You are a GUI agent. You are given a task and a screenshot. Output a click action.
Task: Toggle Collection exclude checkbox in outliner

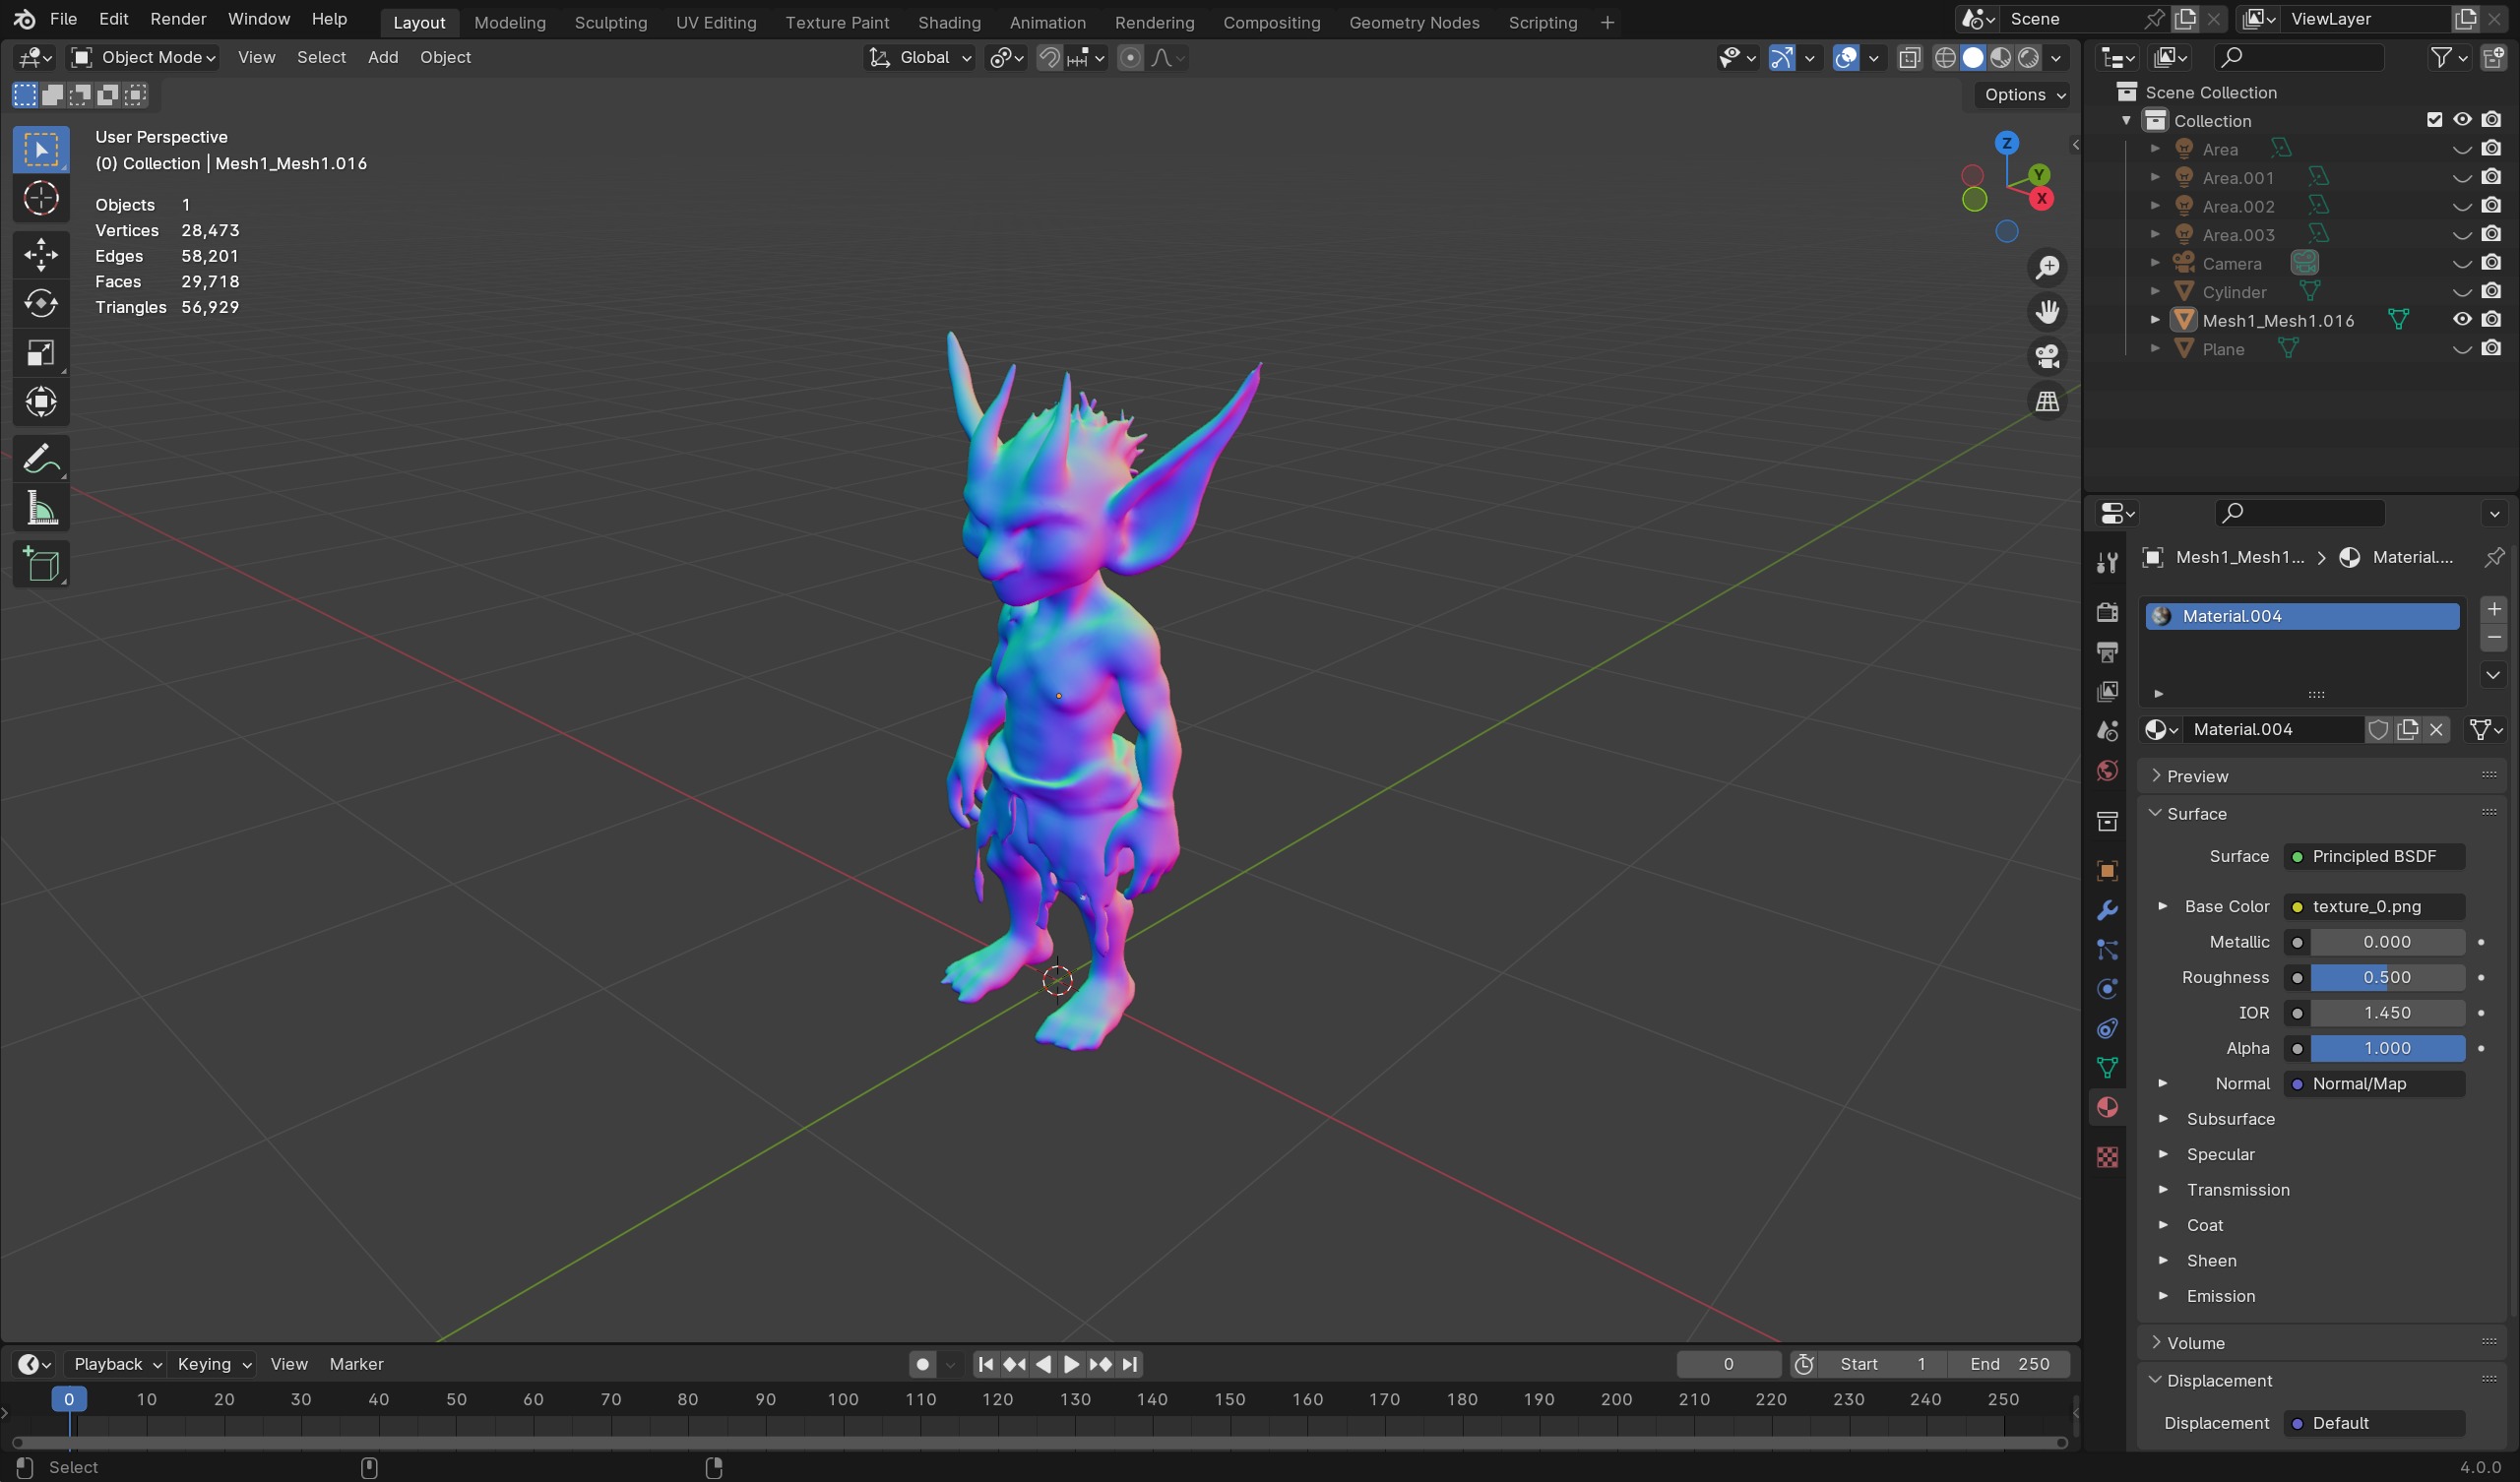[x=2434, y=120]
